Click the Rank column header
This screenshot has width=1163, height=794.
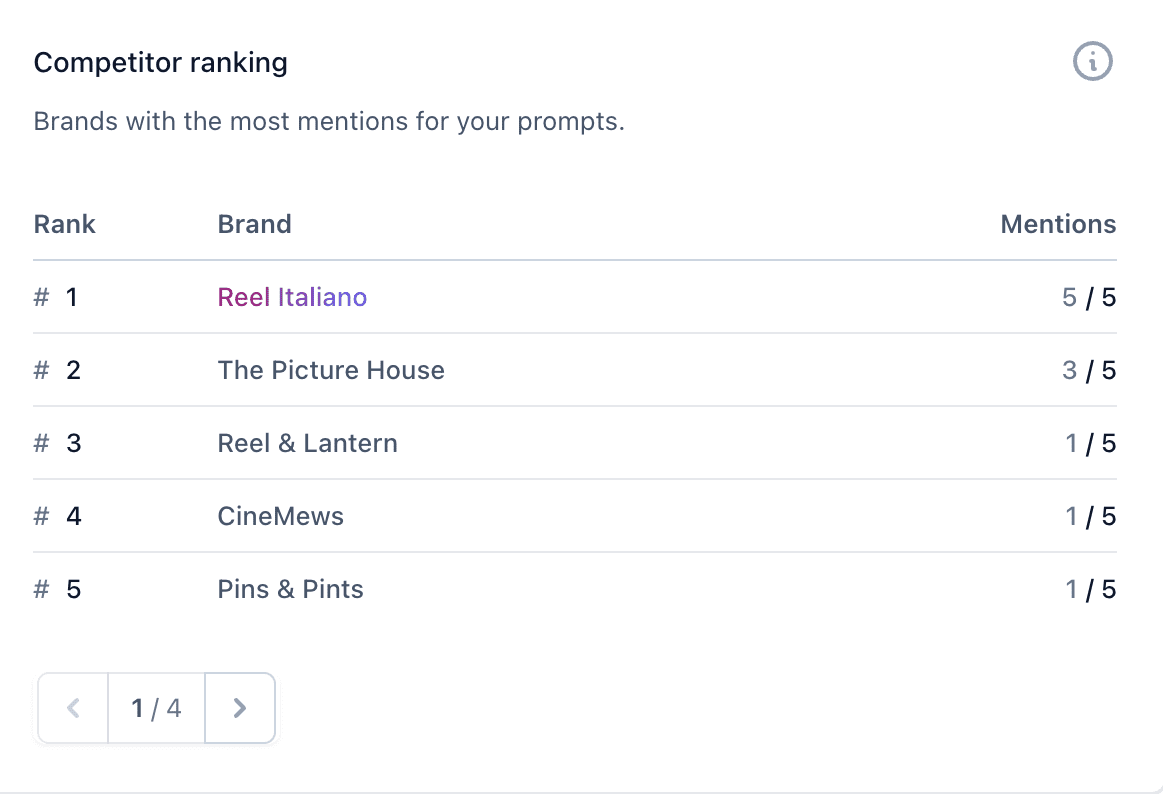coord(64,224)
